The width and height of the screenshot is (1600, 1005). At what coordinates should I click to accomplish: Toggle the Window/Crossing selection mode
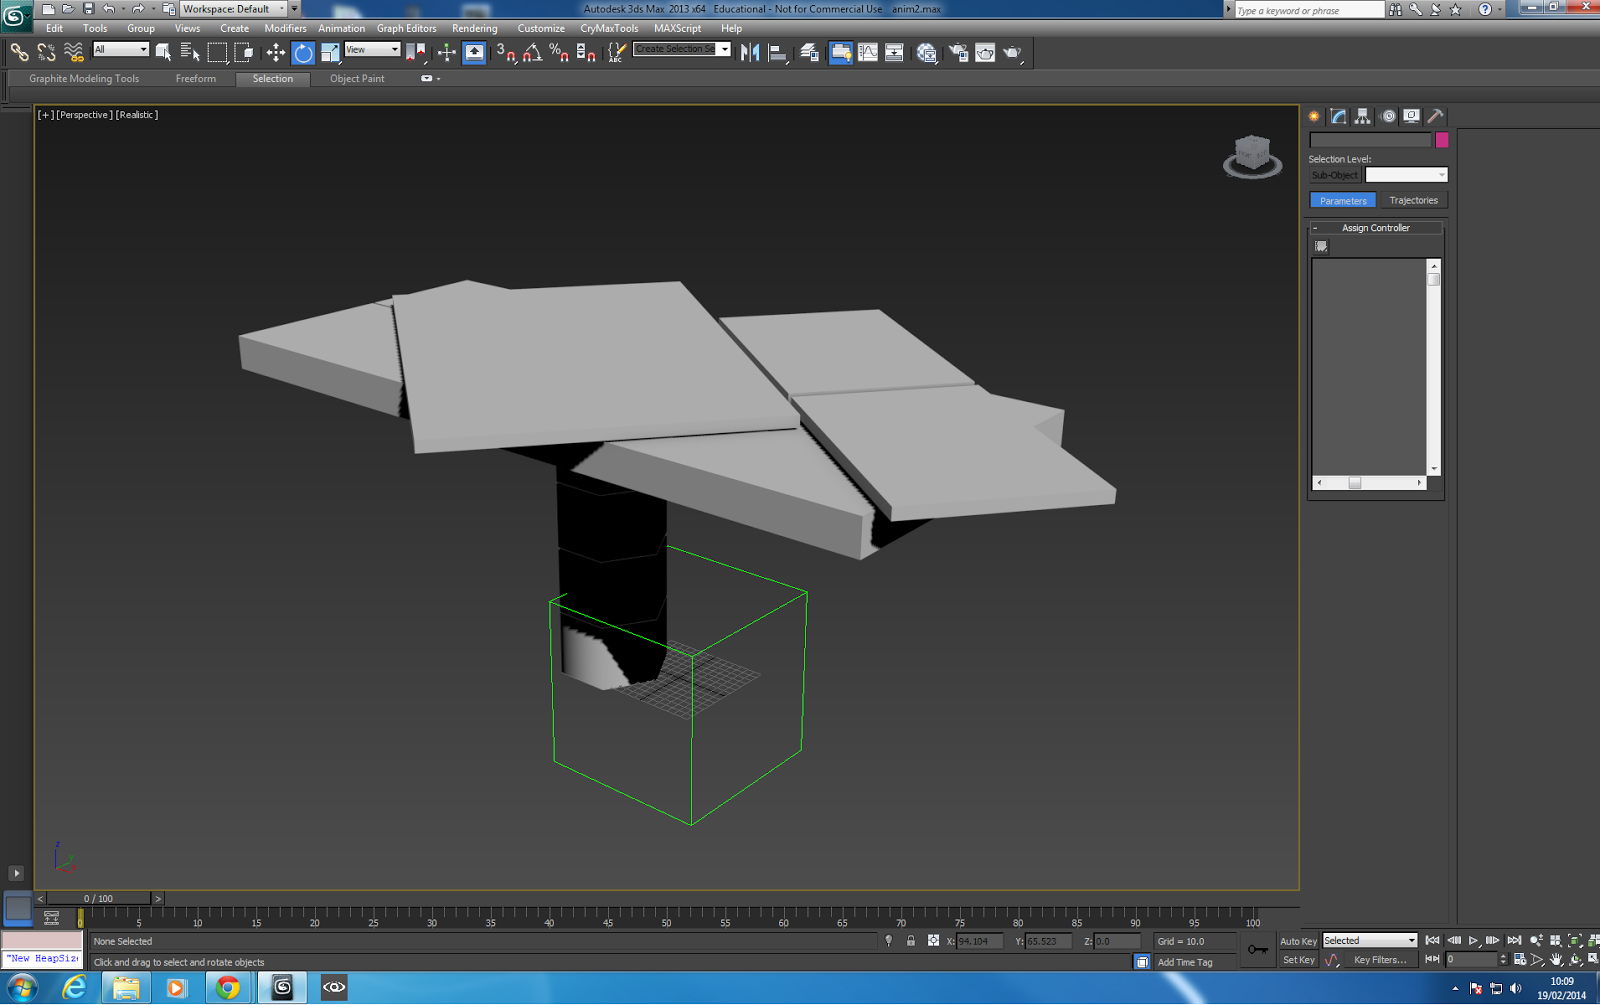(244, 52)
